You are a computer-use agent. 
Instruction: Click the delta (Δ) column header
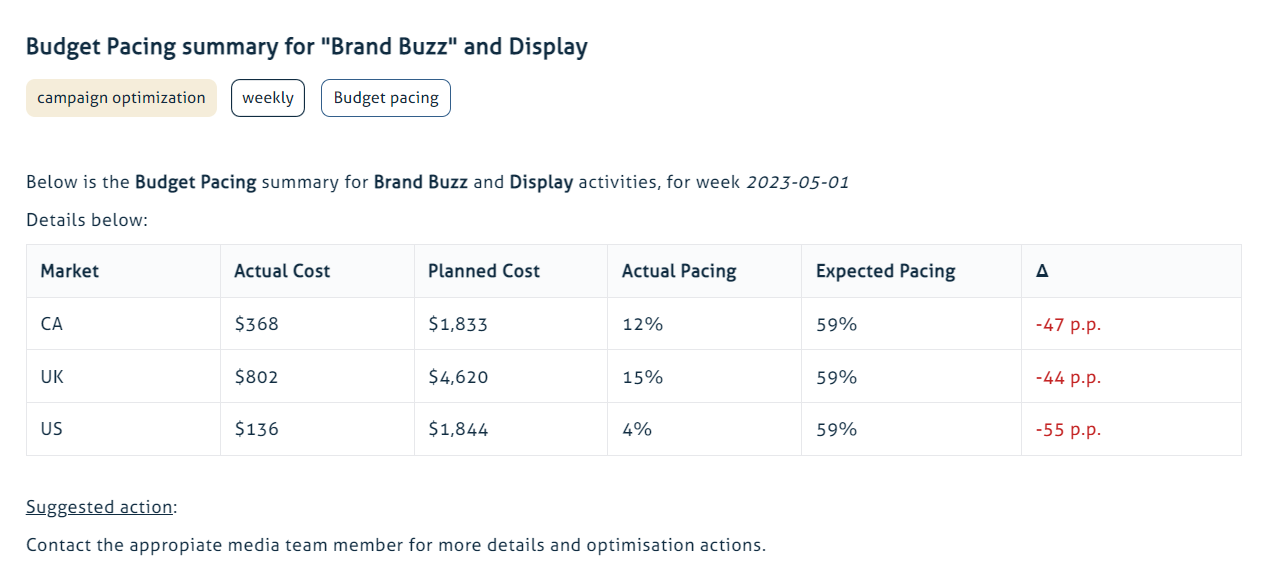click(x=1042, y=271)
